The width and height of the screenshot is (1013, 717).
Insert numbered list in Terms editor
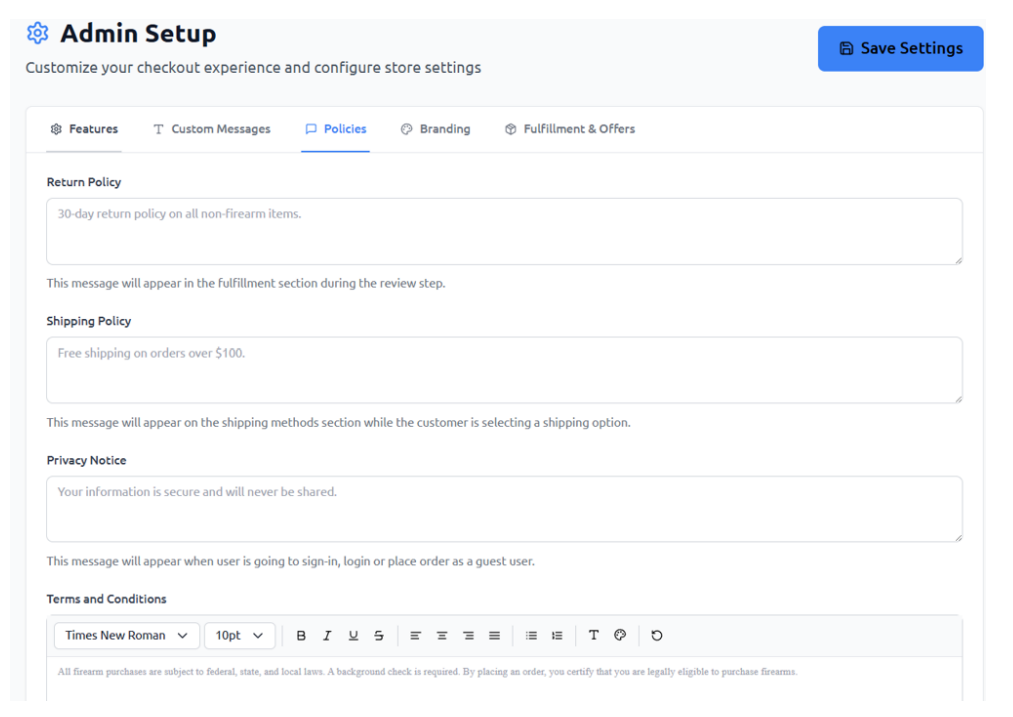tap(557, 636)
